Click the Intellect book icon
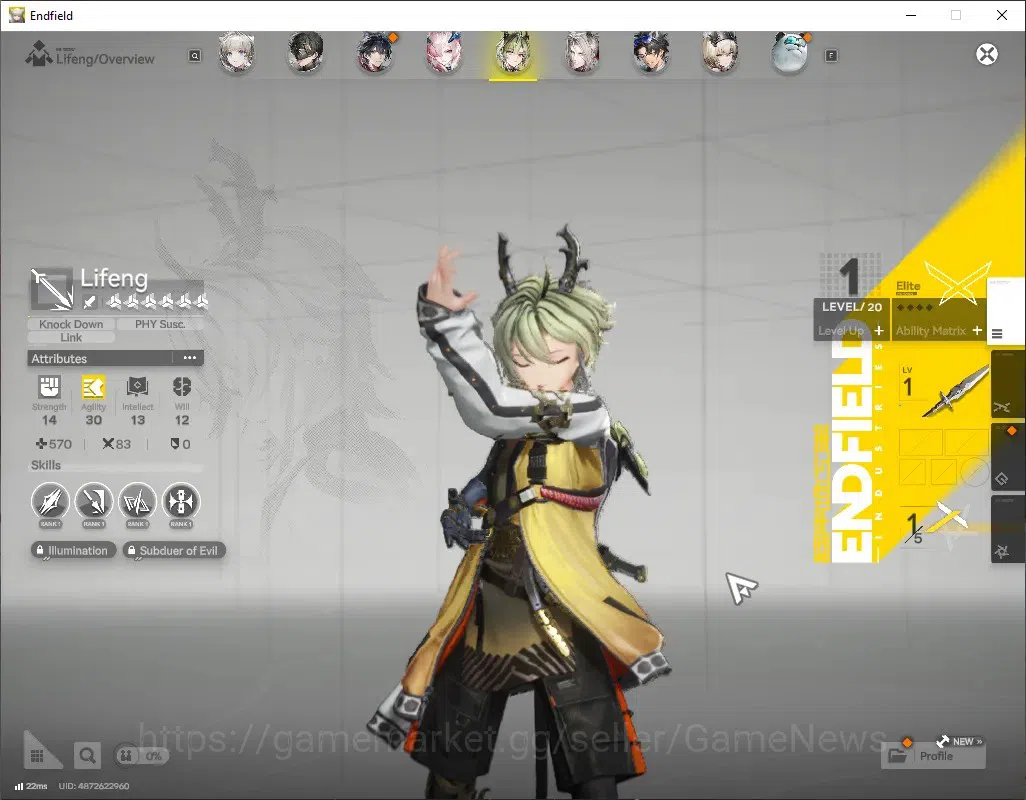Screen dimensions: 1026x800 tap(137, 387)
